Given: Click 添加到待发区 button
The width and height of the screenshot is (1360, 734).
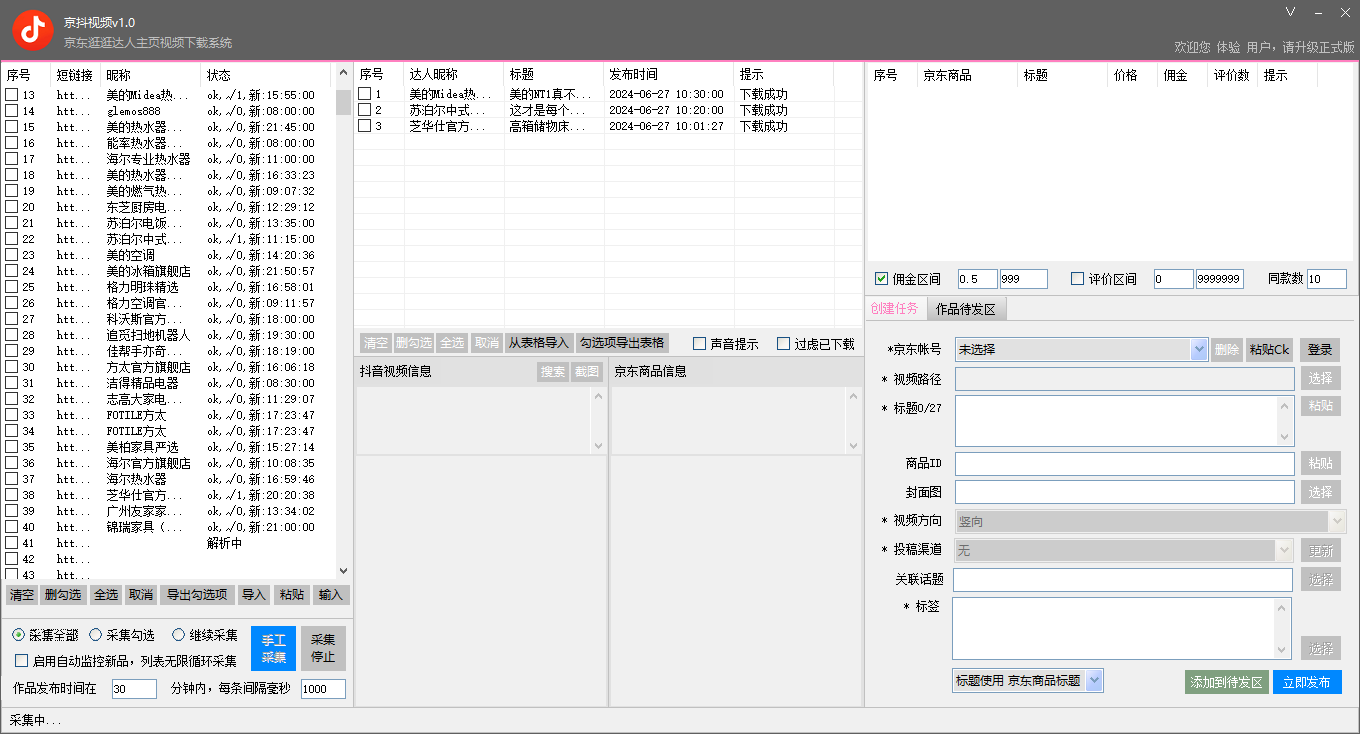Looking at the screenshot, I should (x=1227, y=682).
